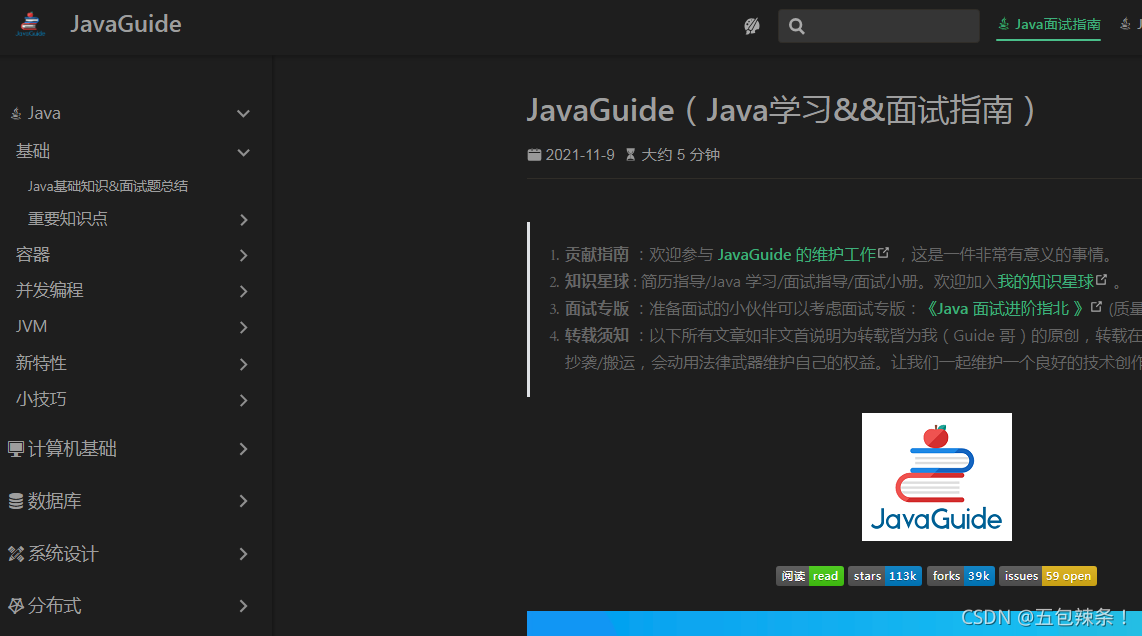Click the 转载须知 bold text
Screen dimensions: 1142x636
[596, 335]
